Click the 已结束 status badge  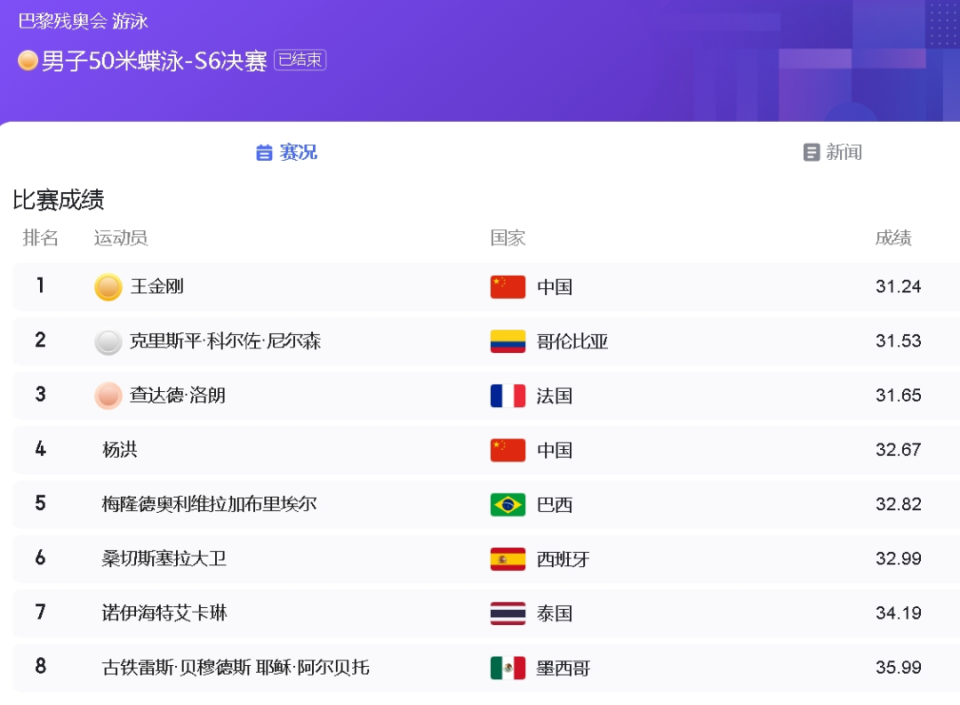[x=299, y=59]
